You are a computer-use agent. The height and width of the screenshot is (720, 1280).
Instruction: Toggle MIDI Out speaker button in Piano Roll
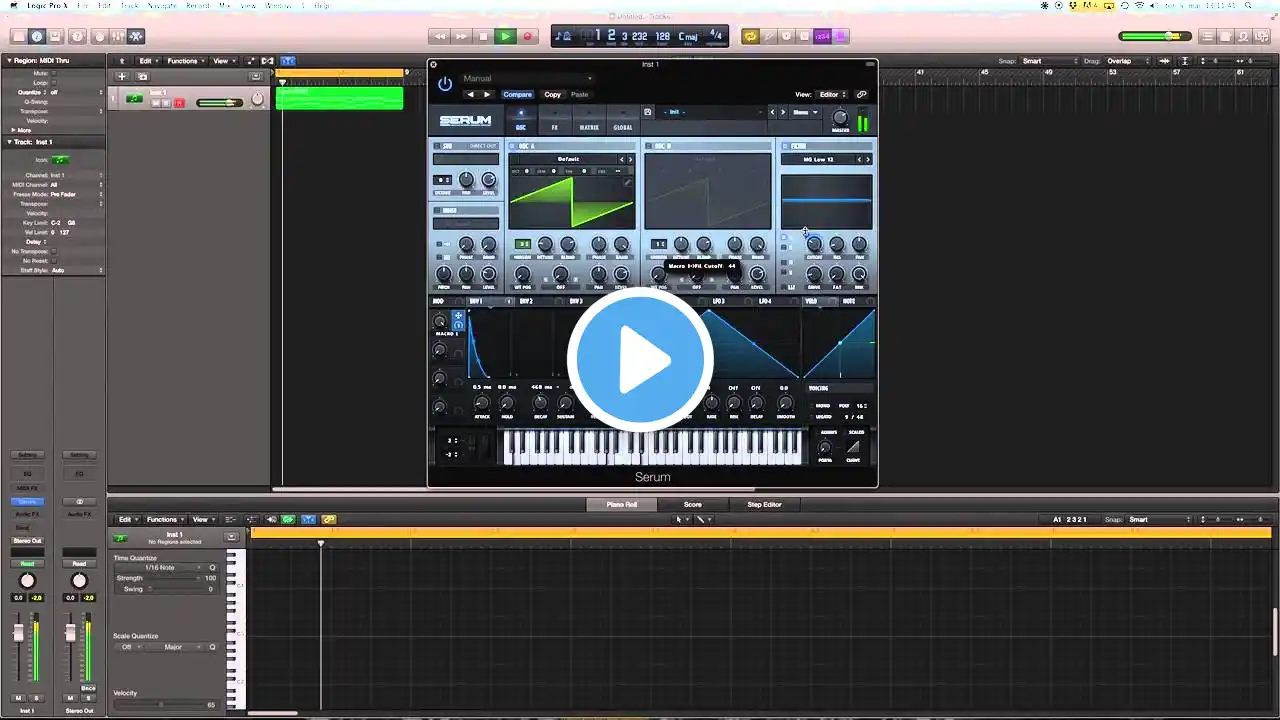271,520
